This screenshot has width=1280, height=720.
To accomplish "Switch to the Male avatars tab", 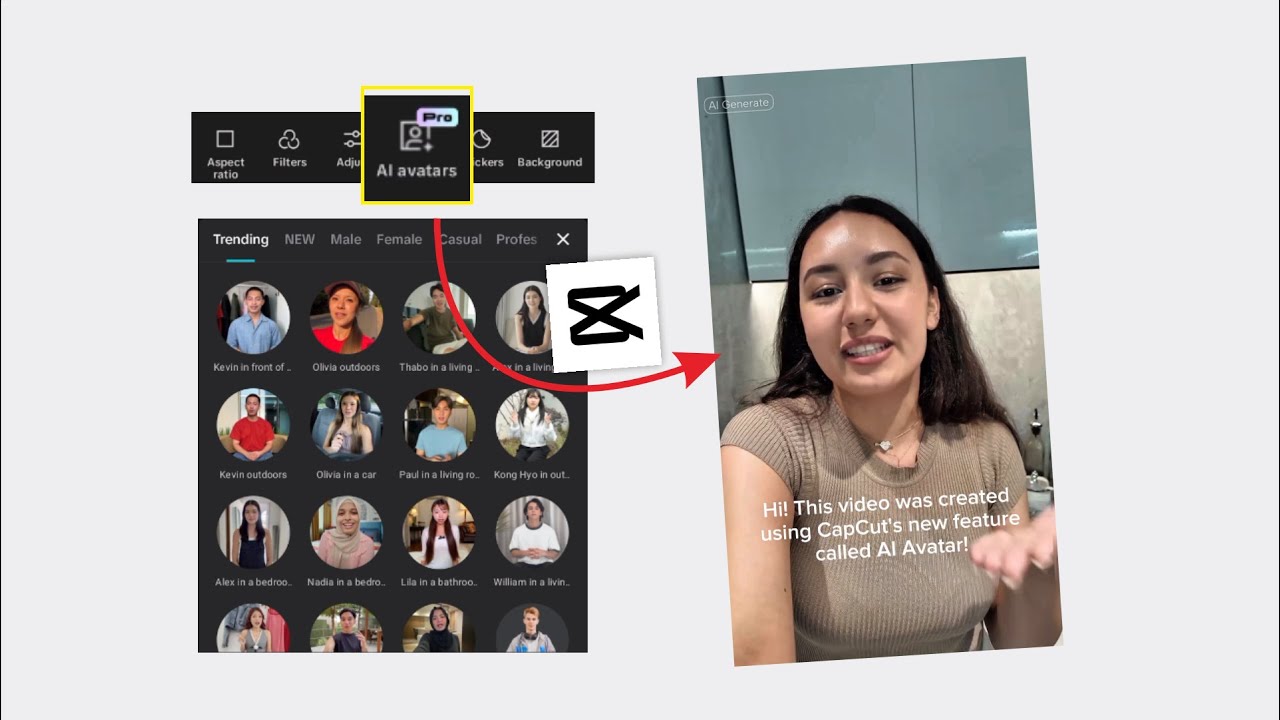I will (346, 239).
